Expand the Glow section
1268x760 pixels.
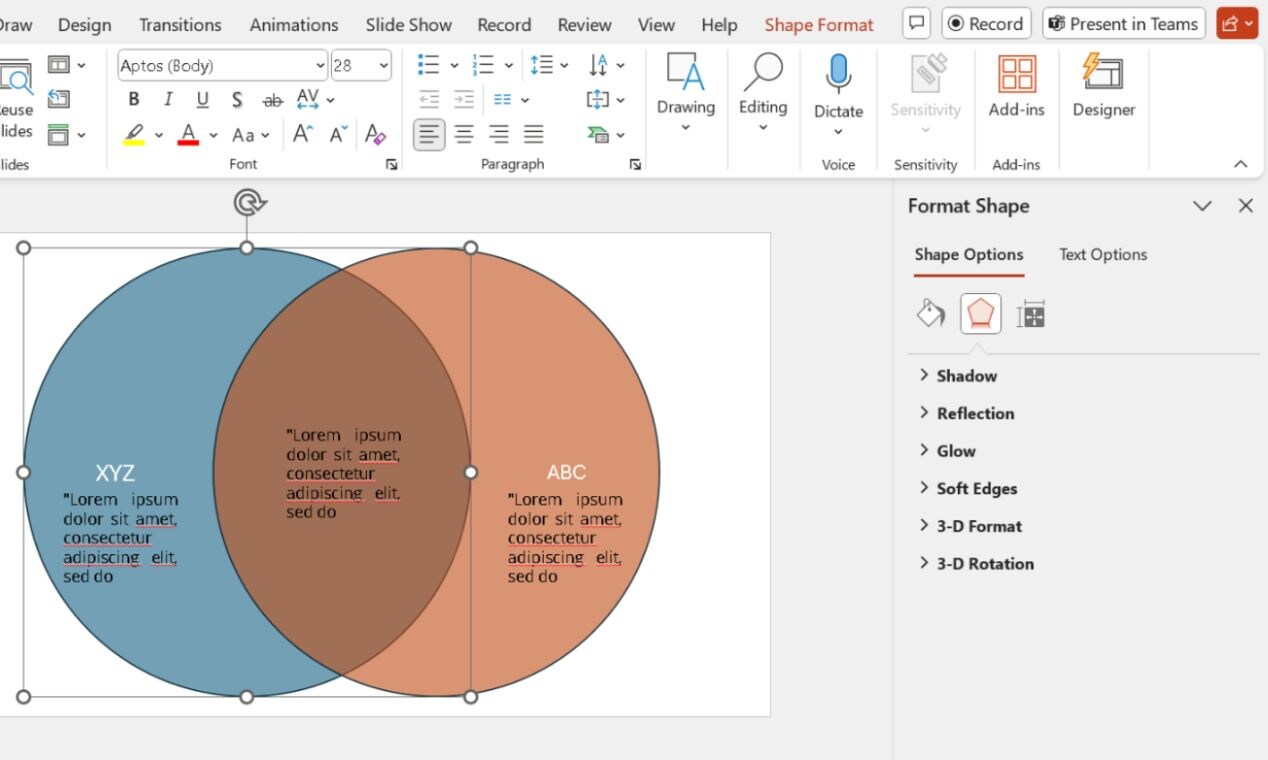pyautogui.click(x=947, y=451)
